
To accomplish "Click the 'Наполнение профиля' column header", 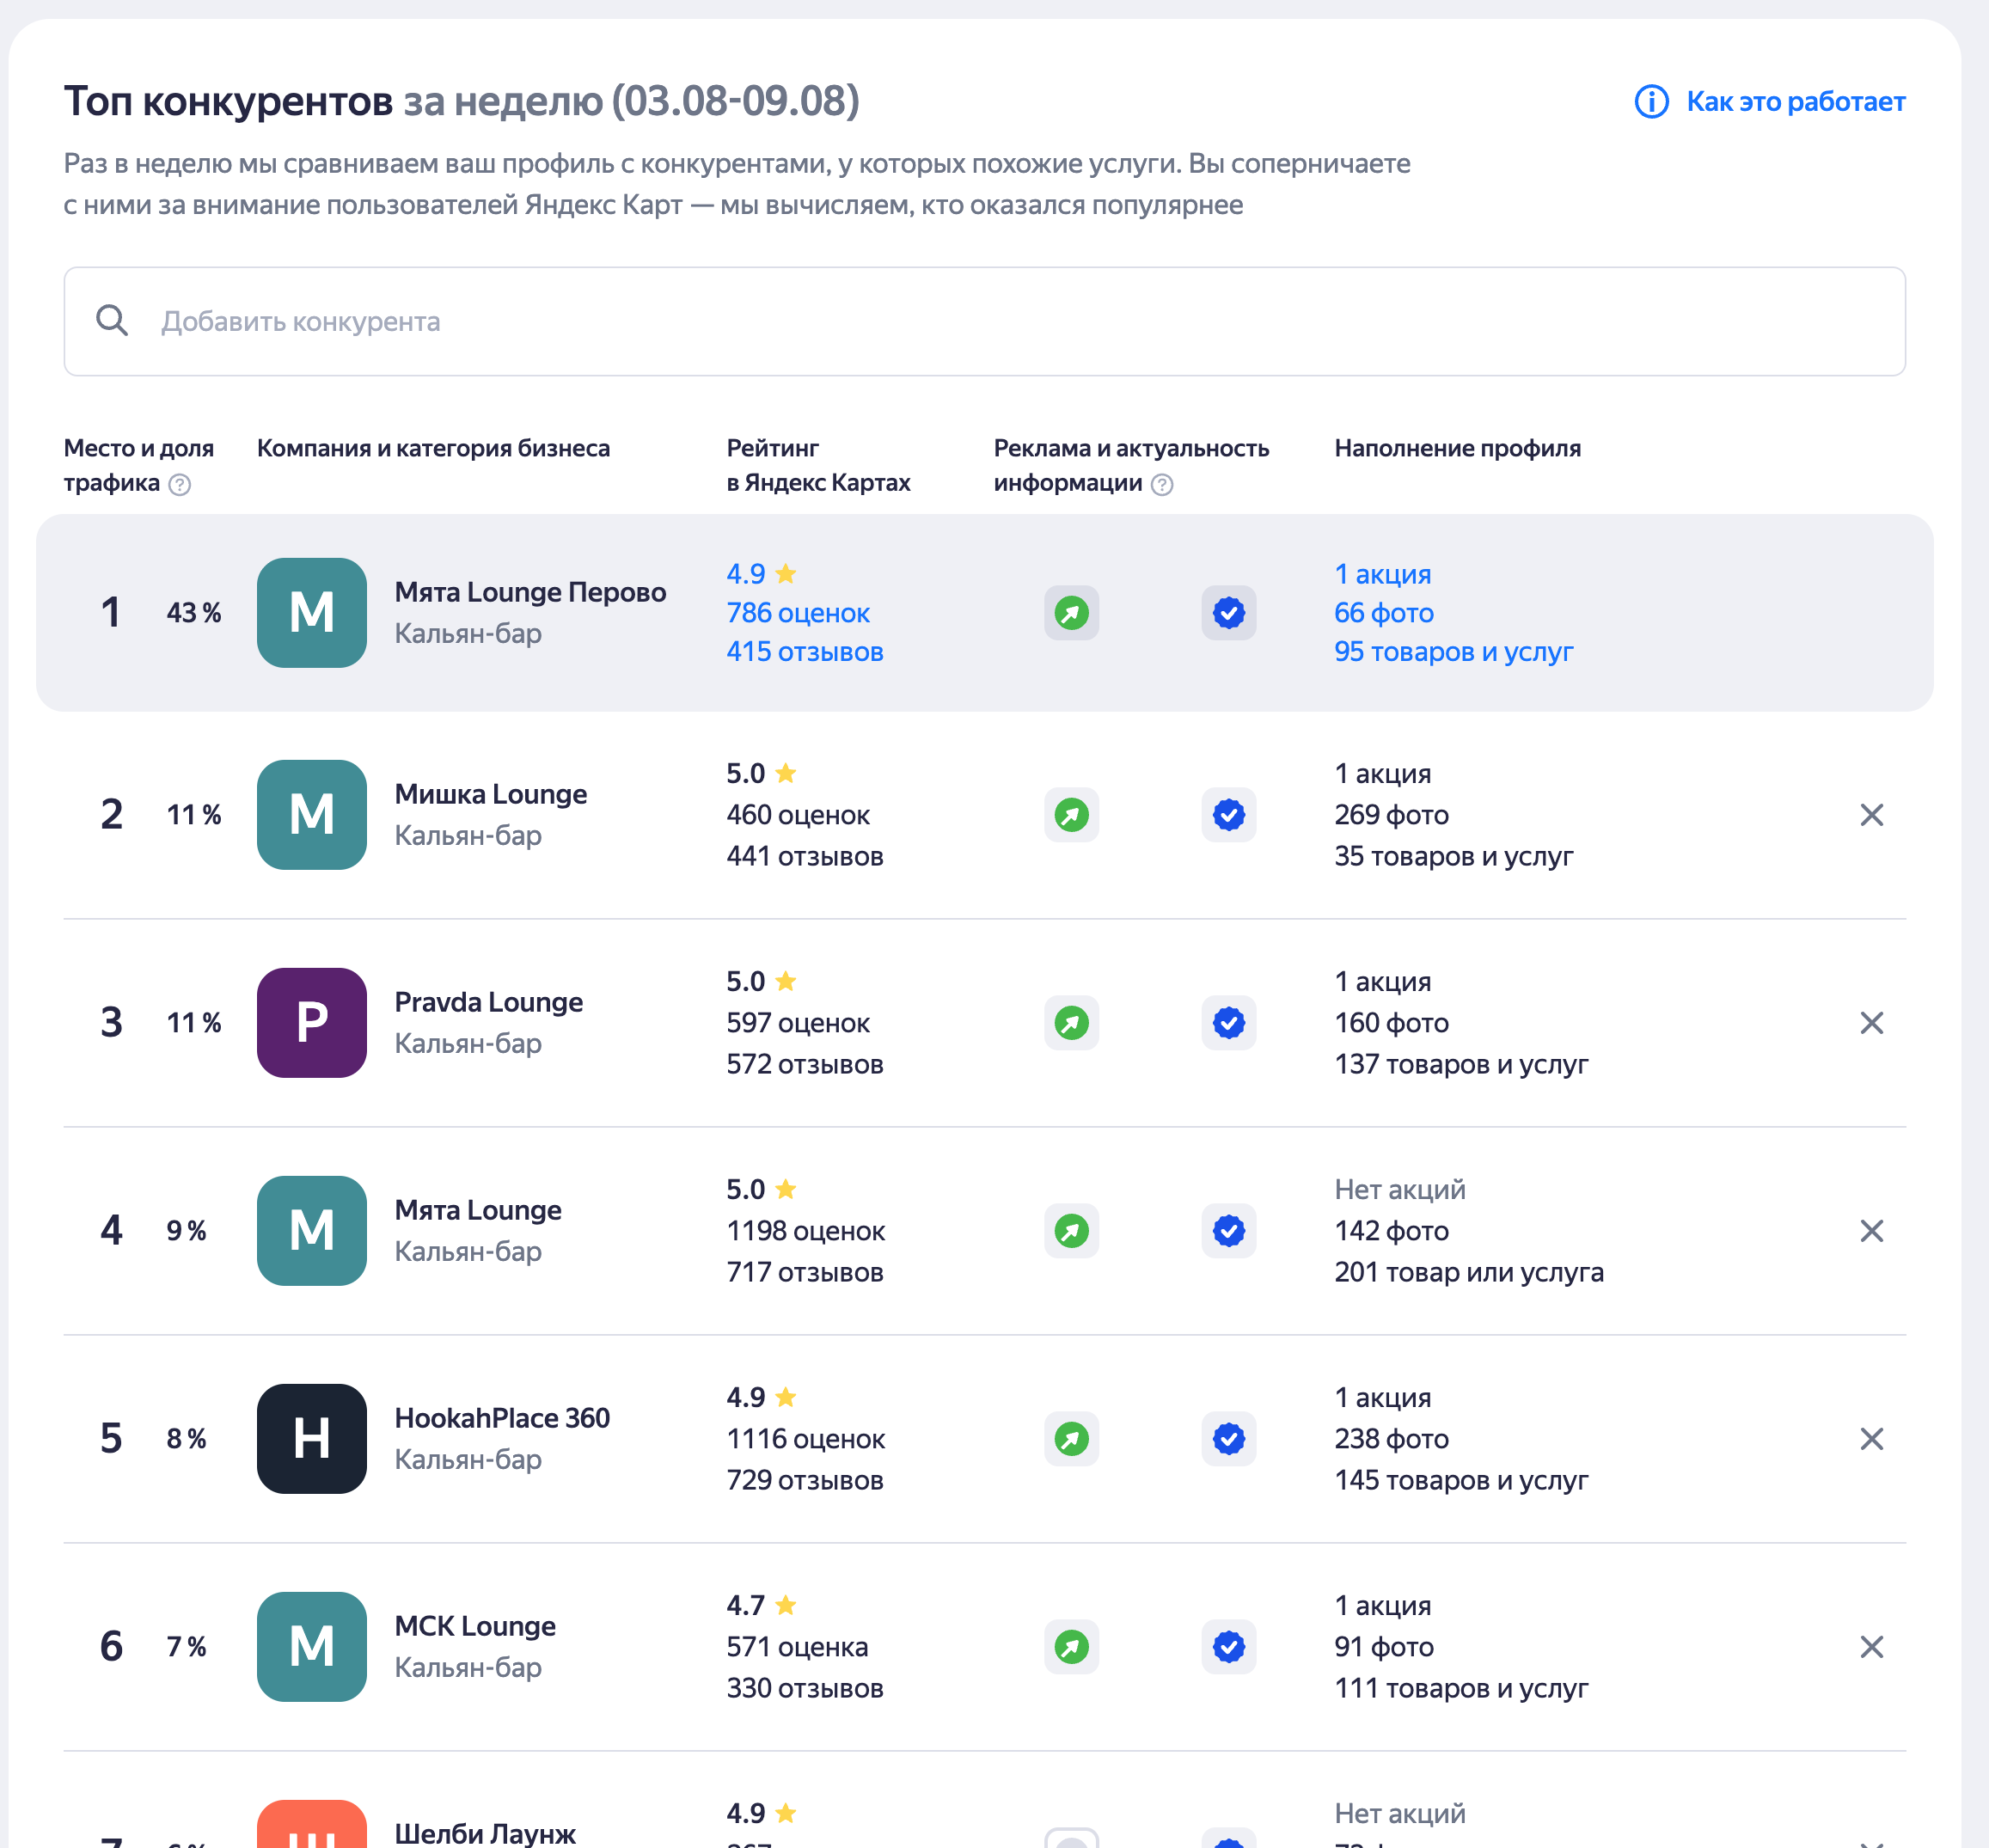I will coord(1457,448).
